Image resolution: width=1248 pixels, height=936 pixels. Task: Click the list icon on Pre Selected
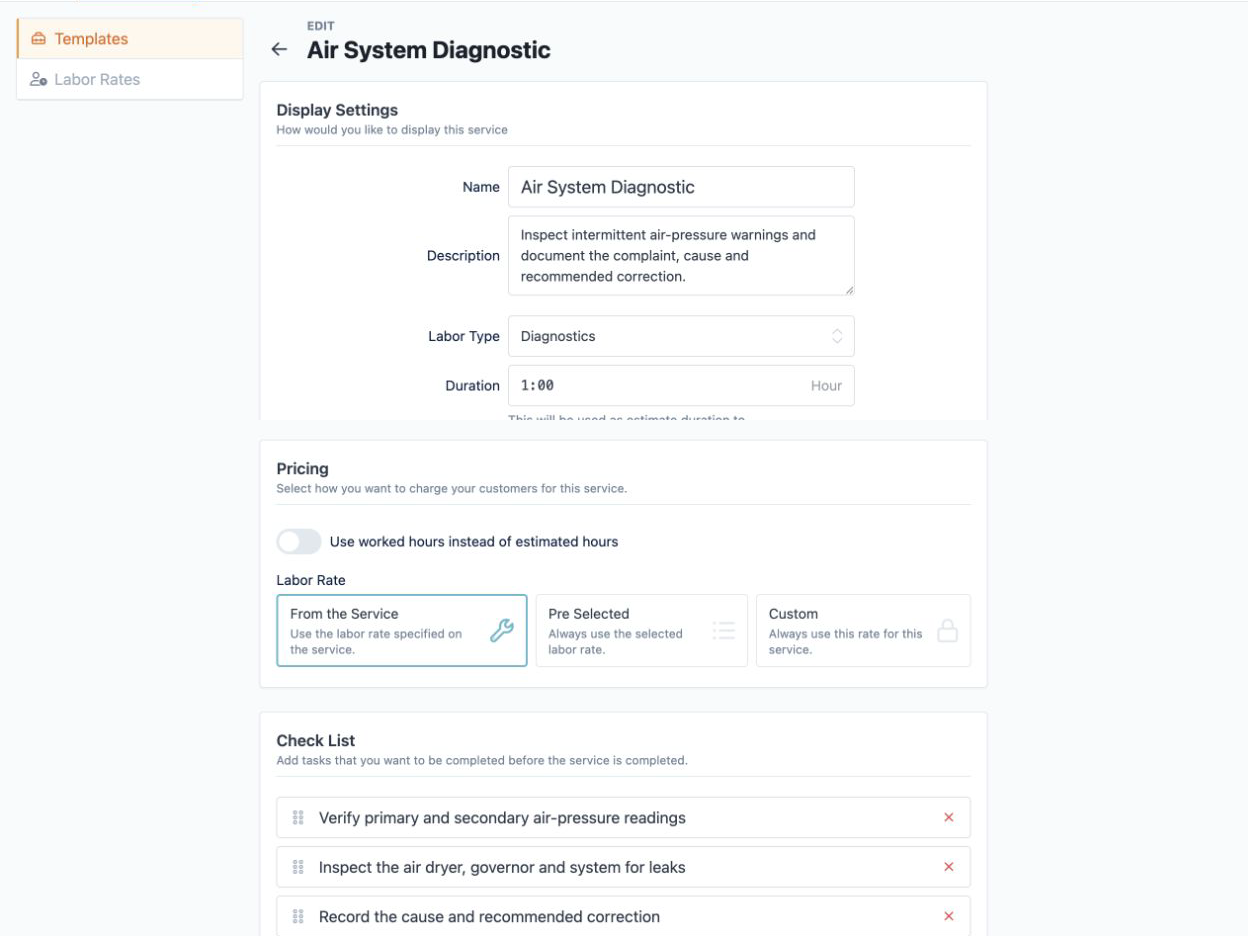(724, 630)
